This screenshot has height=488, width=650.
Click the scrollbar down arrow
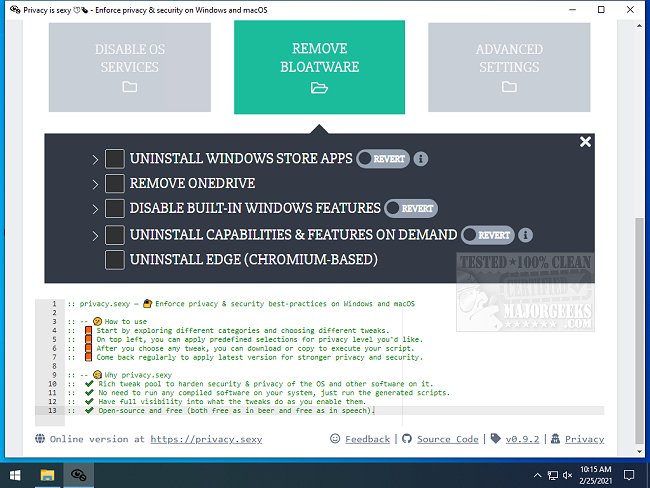pos(639,452)
